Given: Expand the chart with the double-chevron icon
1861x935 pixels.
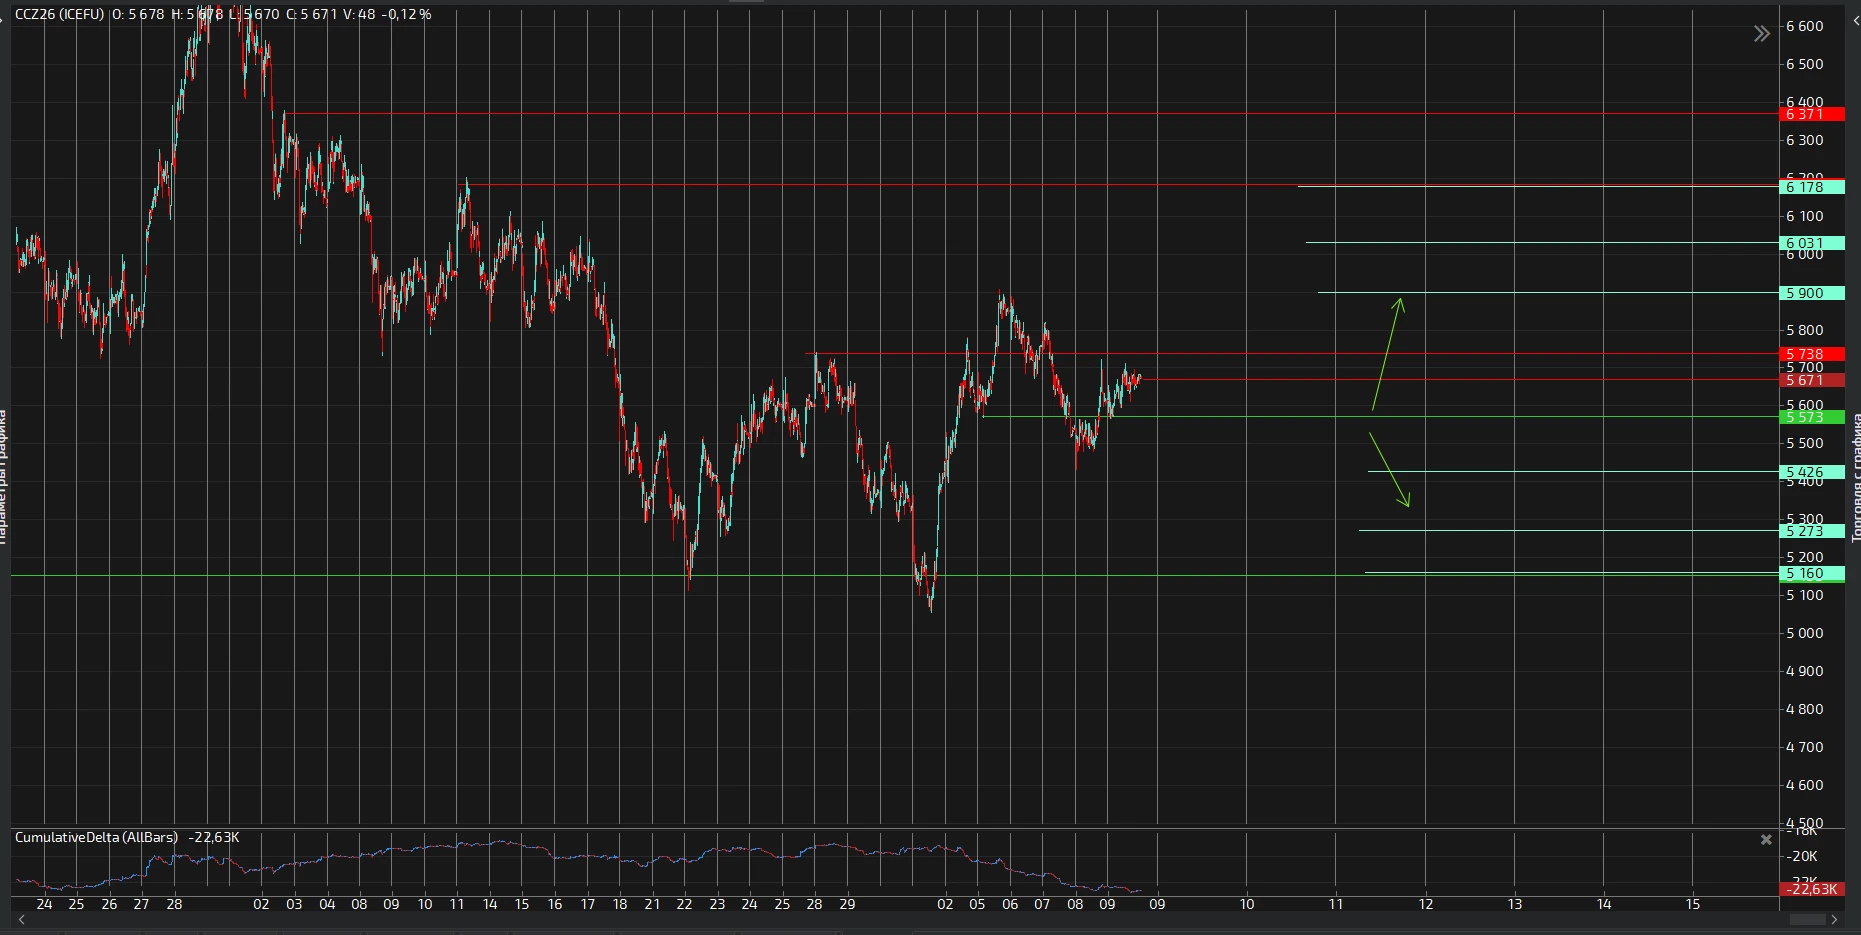Looking at the screenshot, I should [1761, 35].
